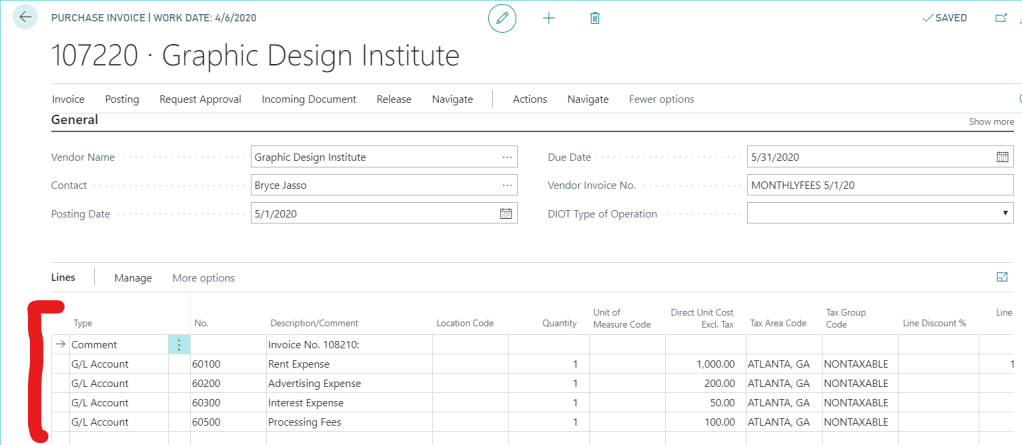Click Show more in General section
This screenshot has height=445, width=1022.
point(990,122)
